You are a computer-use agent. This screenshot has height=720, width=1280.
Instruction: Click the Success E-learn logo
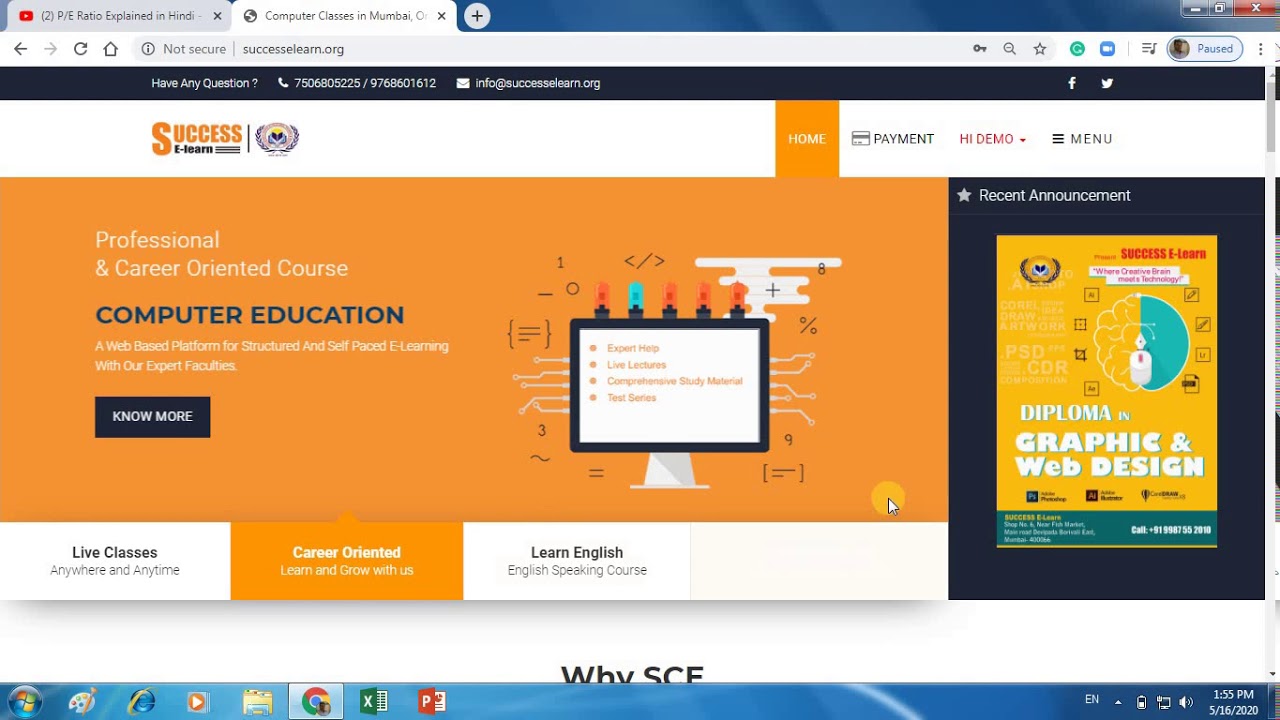pos(225,139)
